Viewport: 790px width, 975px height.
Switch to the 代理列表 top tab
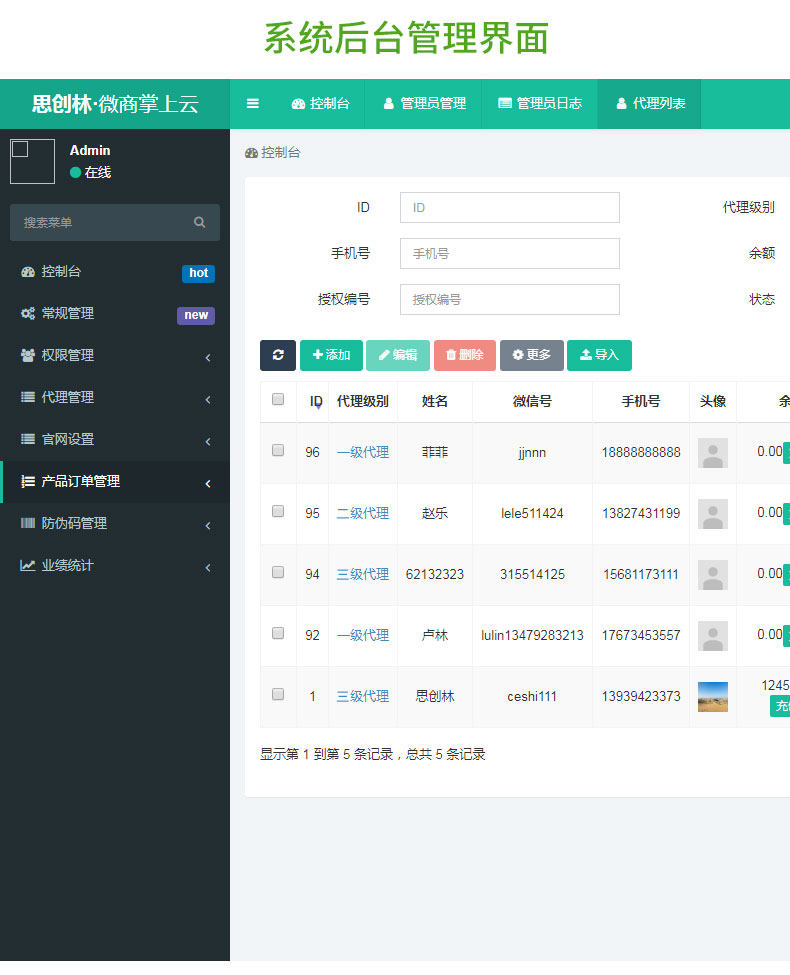coord(650,104)
